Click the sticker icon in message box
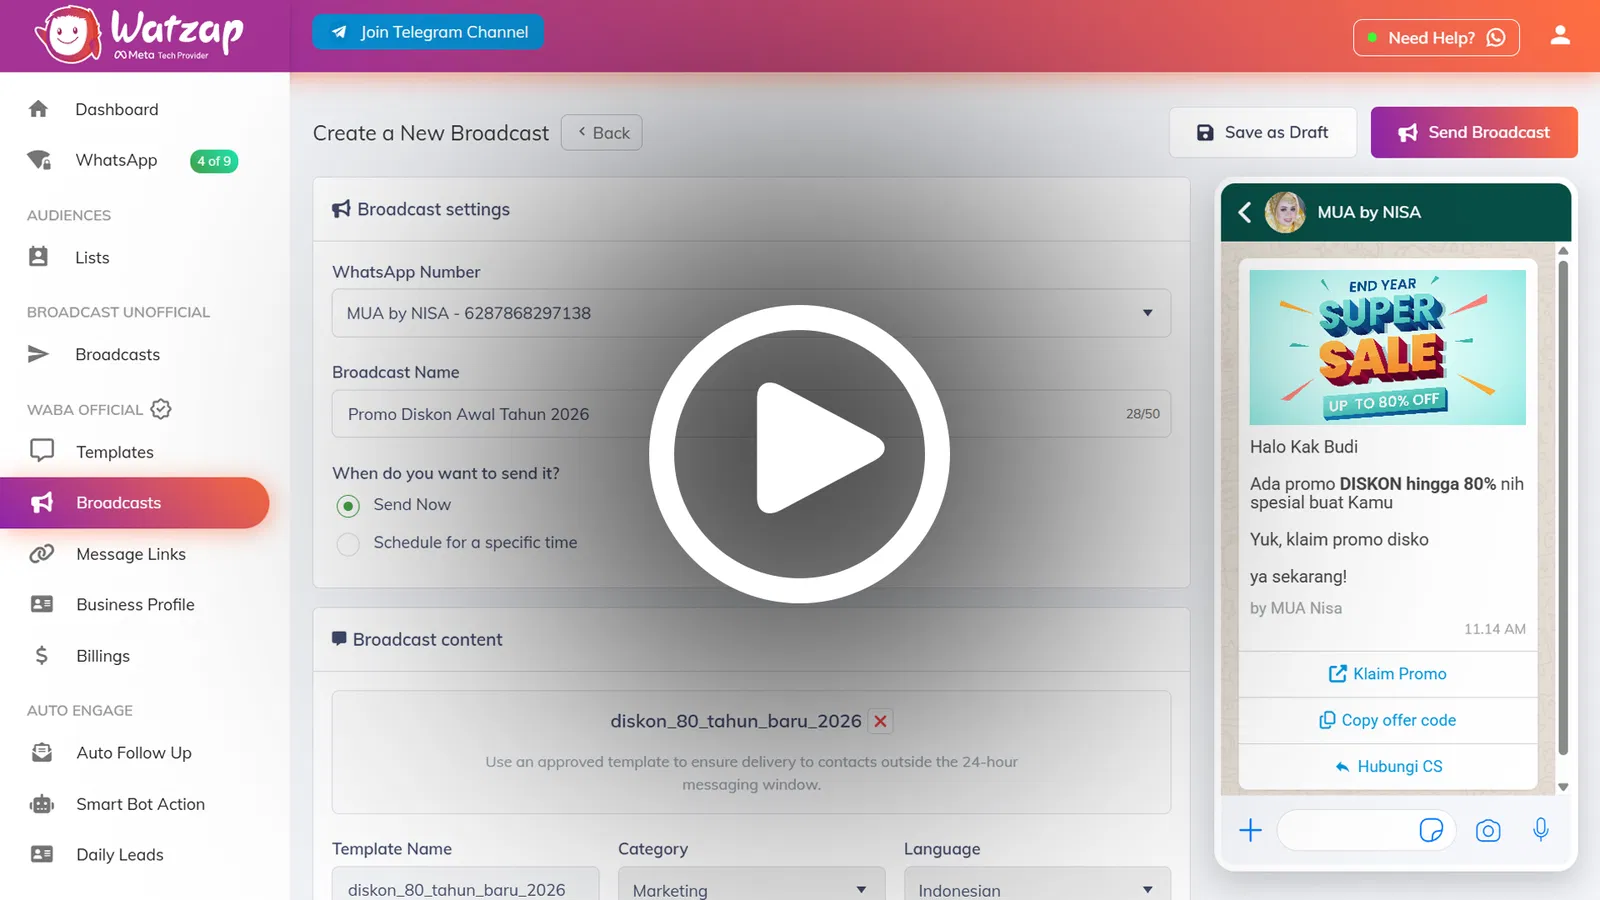This screenshot has width=1600, height=900. point(1431,830)
